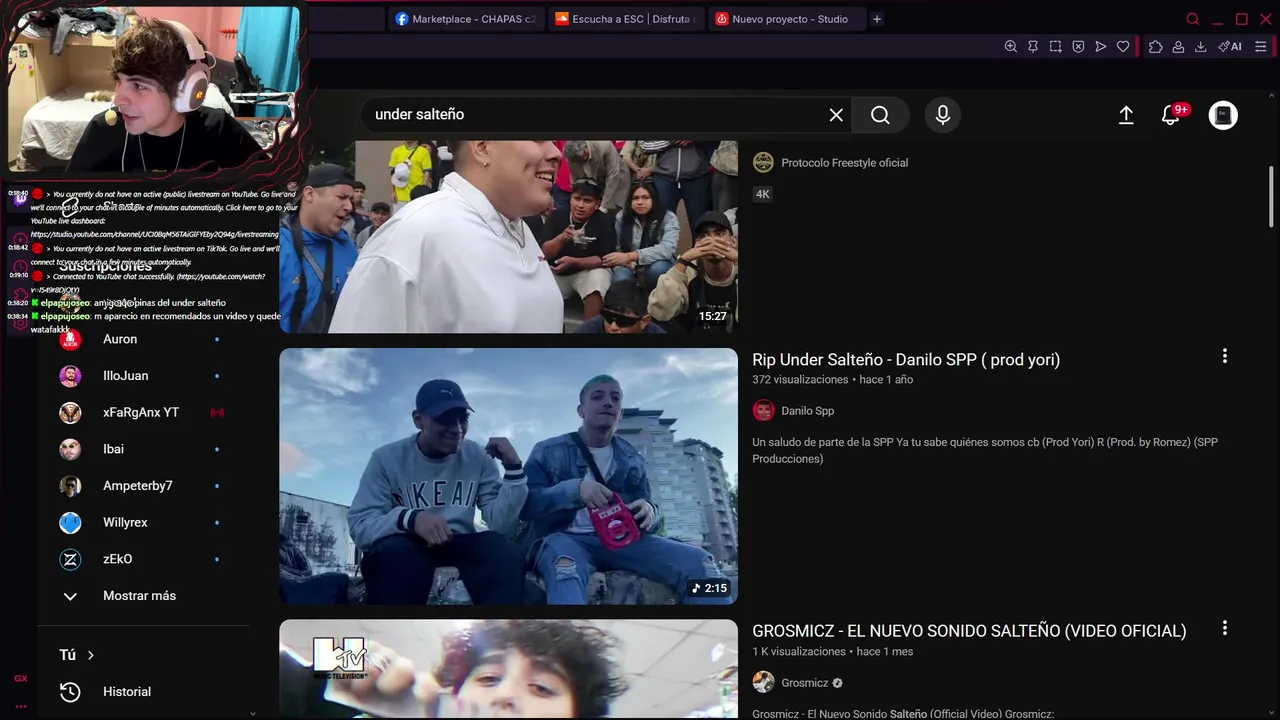The width and height of the screenshot is (1280, 720).
Task: Open options menu for GROSMICZ video
Action: 1224,628
